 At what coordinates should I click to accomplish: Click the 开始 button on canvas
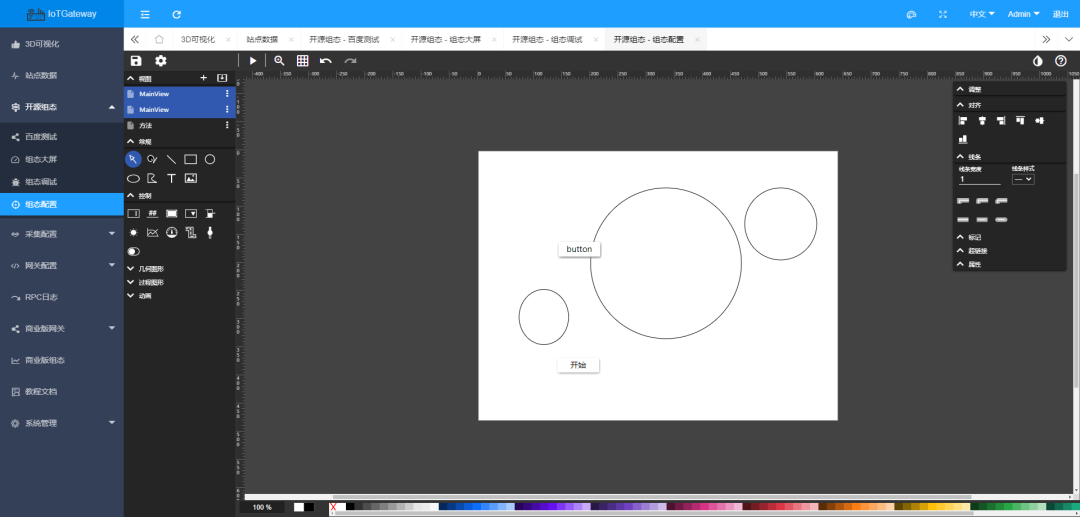(x=578, y=365)
